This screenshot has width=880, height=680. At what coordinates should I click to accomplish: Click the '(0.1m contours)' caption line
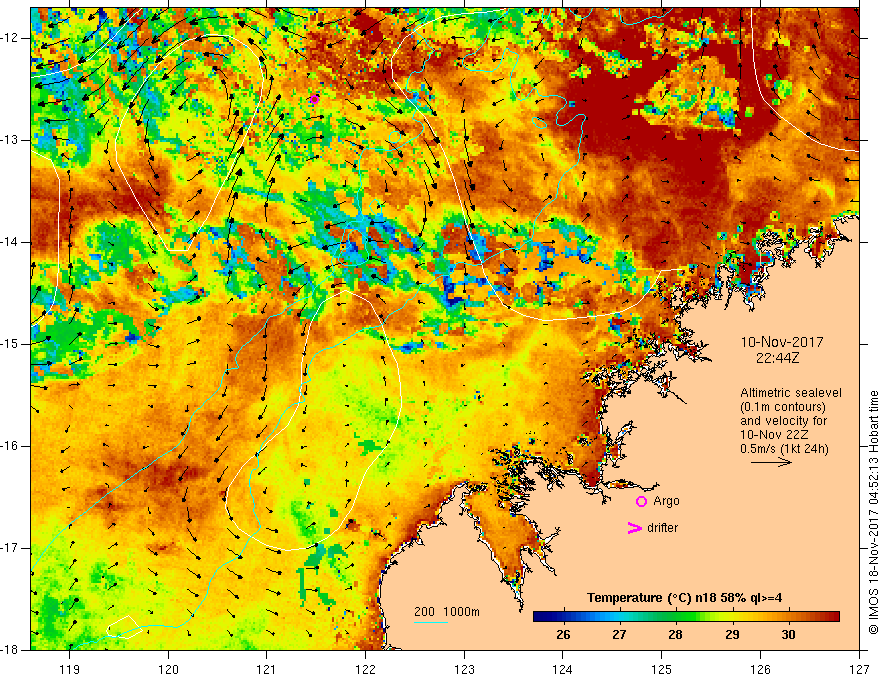click(x=783, y=407)
